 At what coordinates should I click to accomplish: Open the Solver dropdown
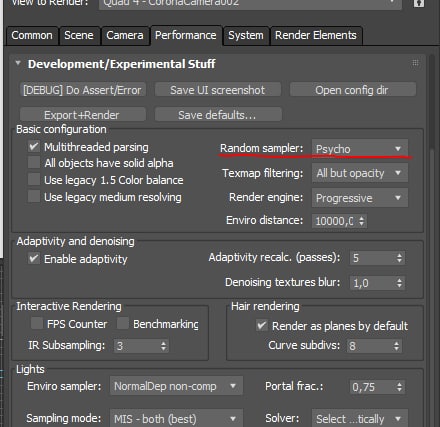[360, 419]
